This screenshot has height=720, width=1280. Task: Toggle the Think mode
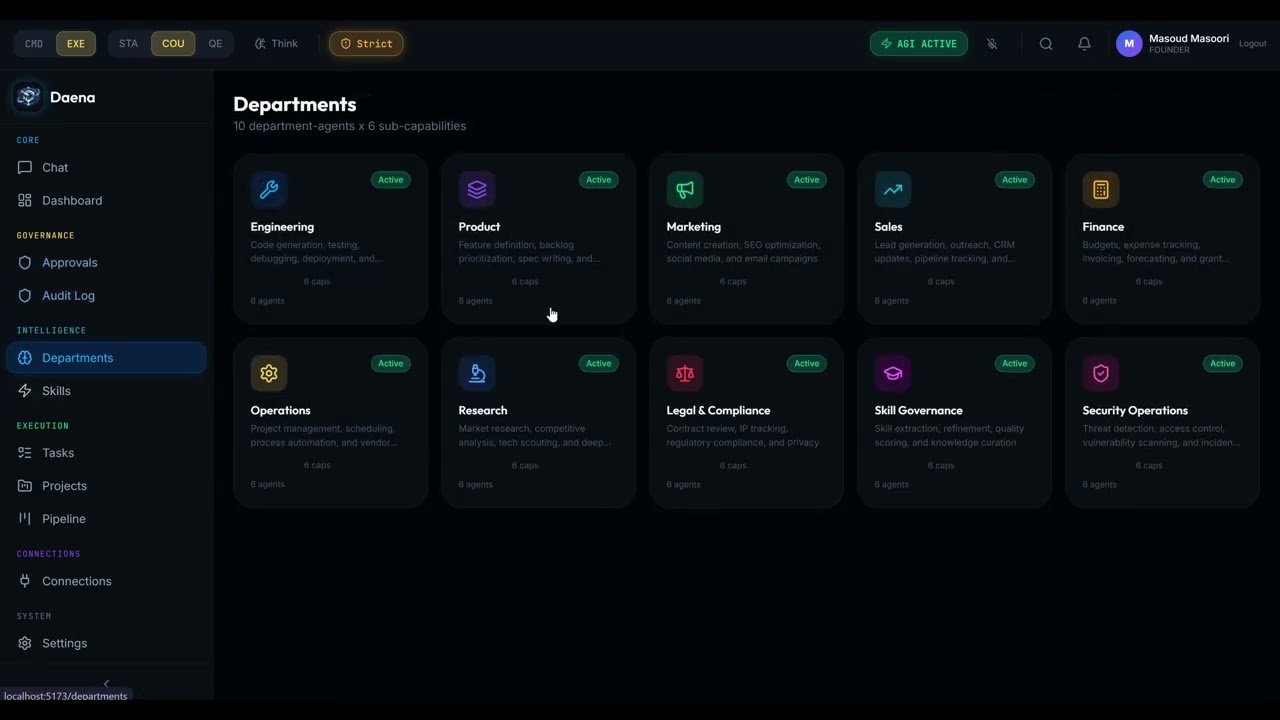click(276, 44)
